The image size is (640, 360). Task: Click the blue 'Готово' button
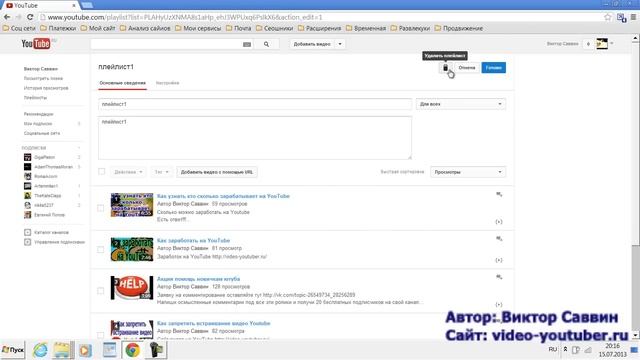(x=493, y=68)
